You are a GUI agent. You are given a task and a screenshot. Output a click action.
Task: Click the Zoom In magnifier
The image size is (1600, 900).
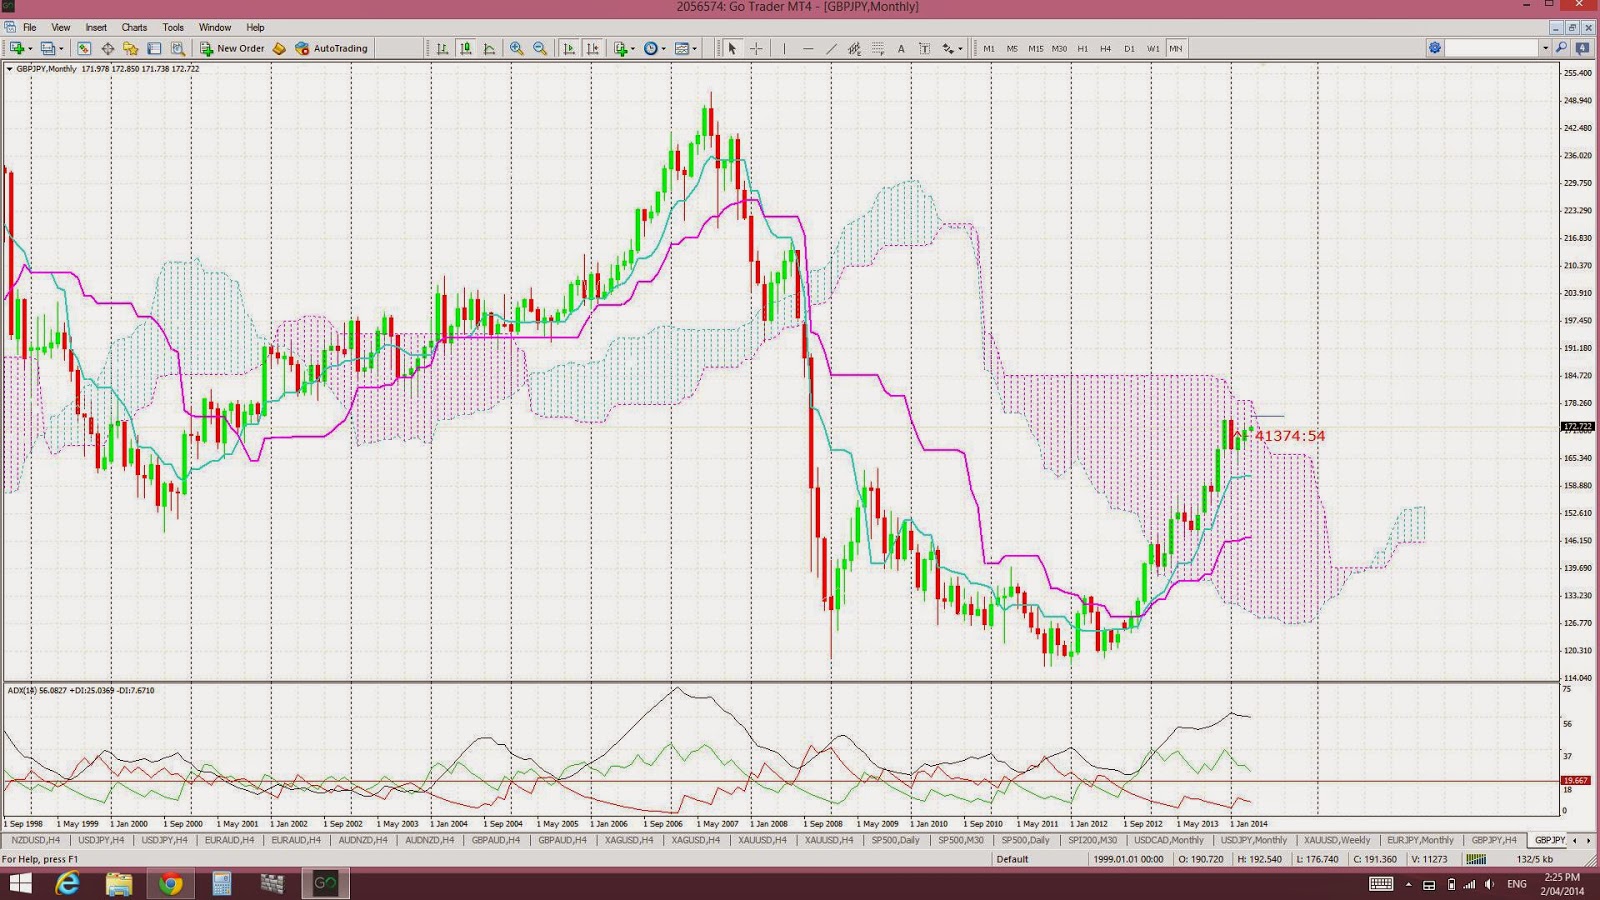(516, 48)
